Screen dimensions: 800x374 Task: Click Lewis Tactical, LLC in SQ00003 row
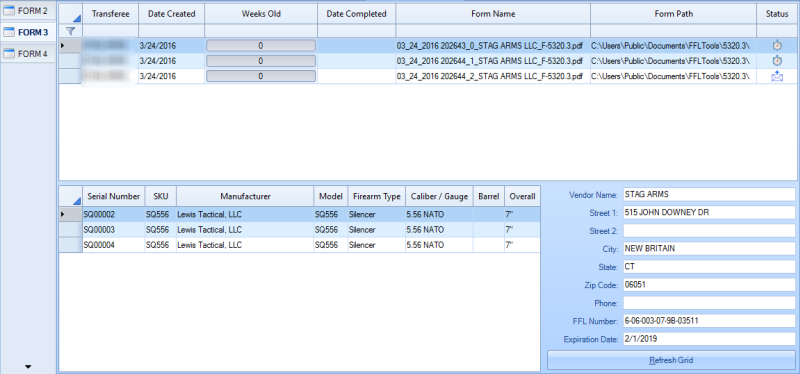point(245,230)
